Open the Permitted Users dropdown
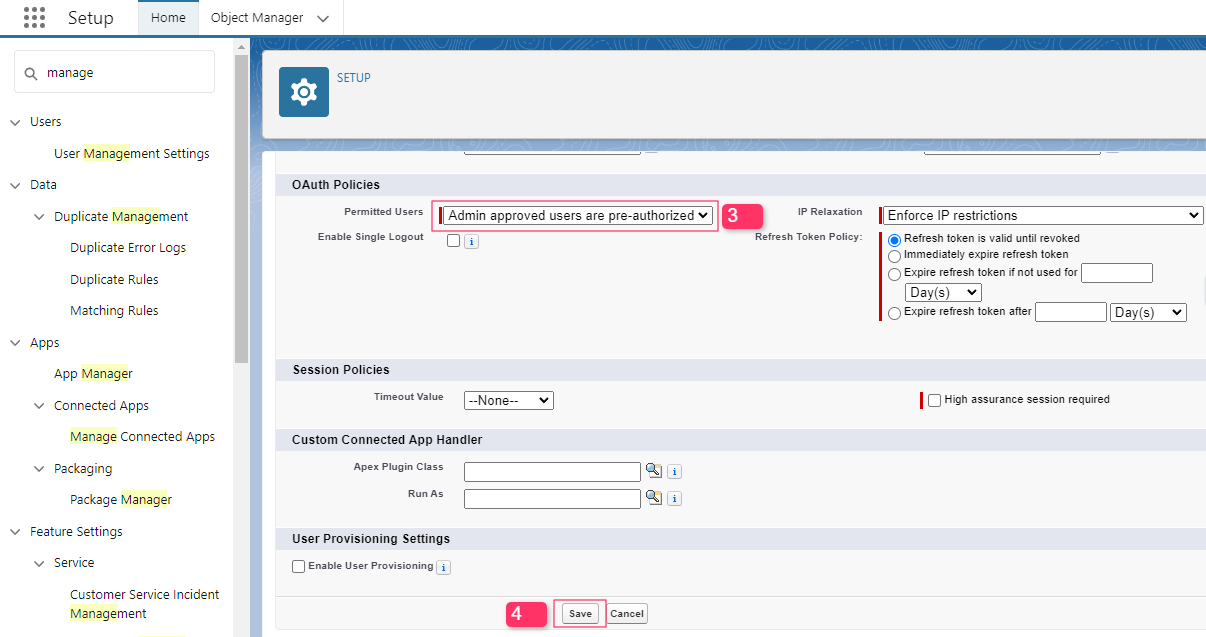The image size is (1206, 637). click(x=579, y=215)
